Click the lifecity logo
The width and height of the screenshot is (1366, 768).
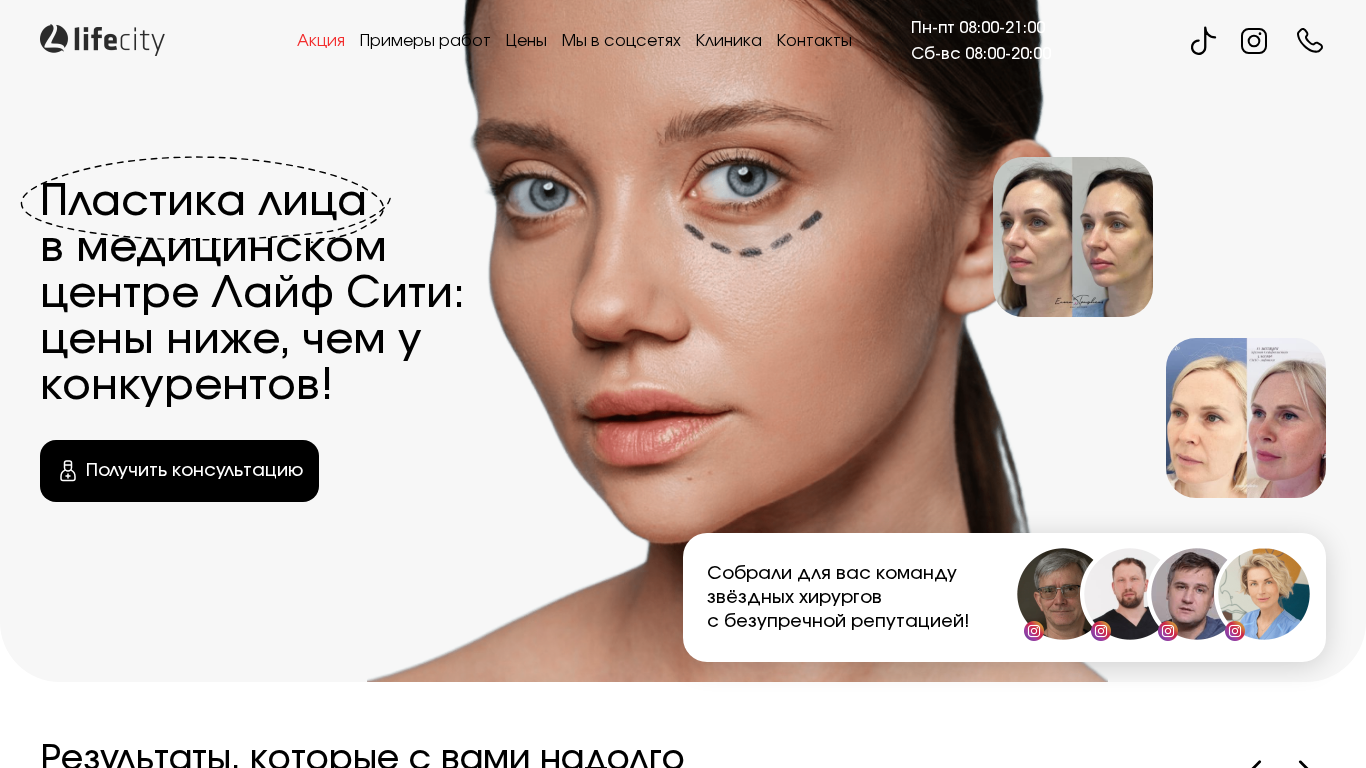pyautogui.click(x=102, y=40)
